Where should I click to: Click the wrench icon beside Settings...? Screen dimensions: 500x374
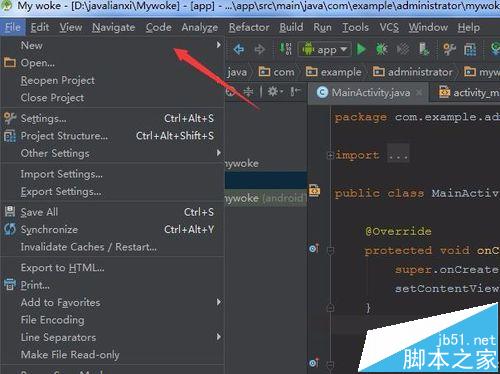click(x=10, y=118)
